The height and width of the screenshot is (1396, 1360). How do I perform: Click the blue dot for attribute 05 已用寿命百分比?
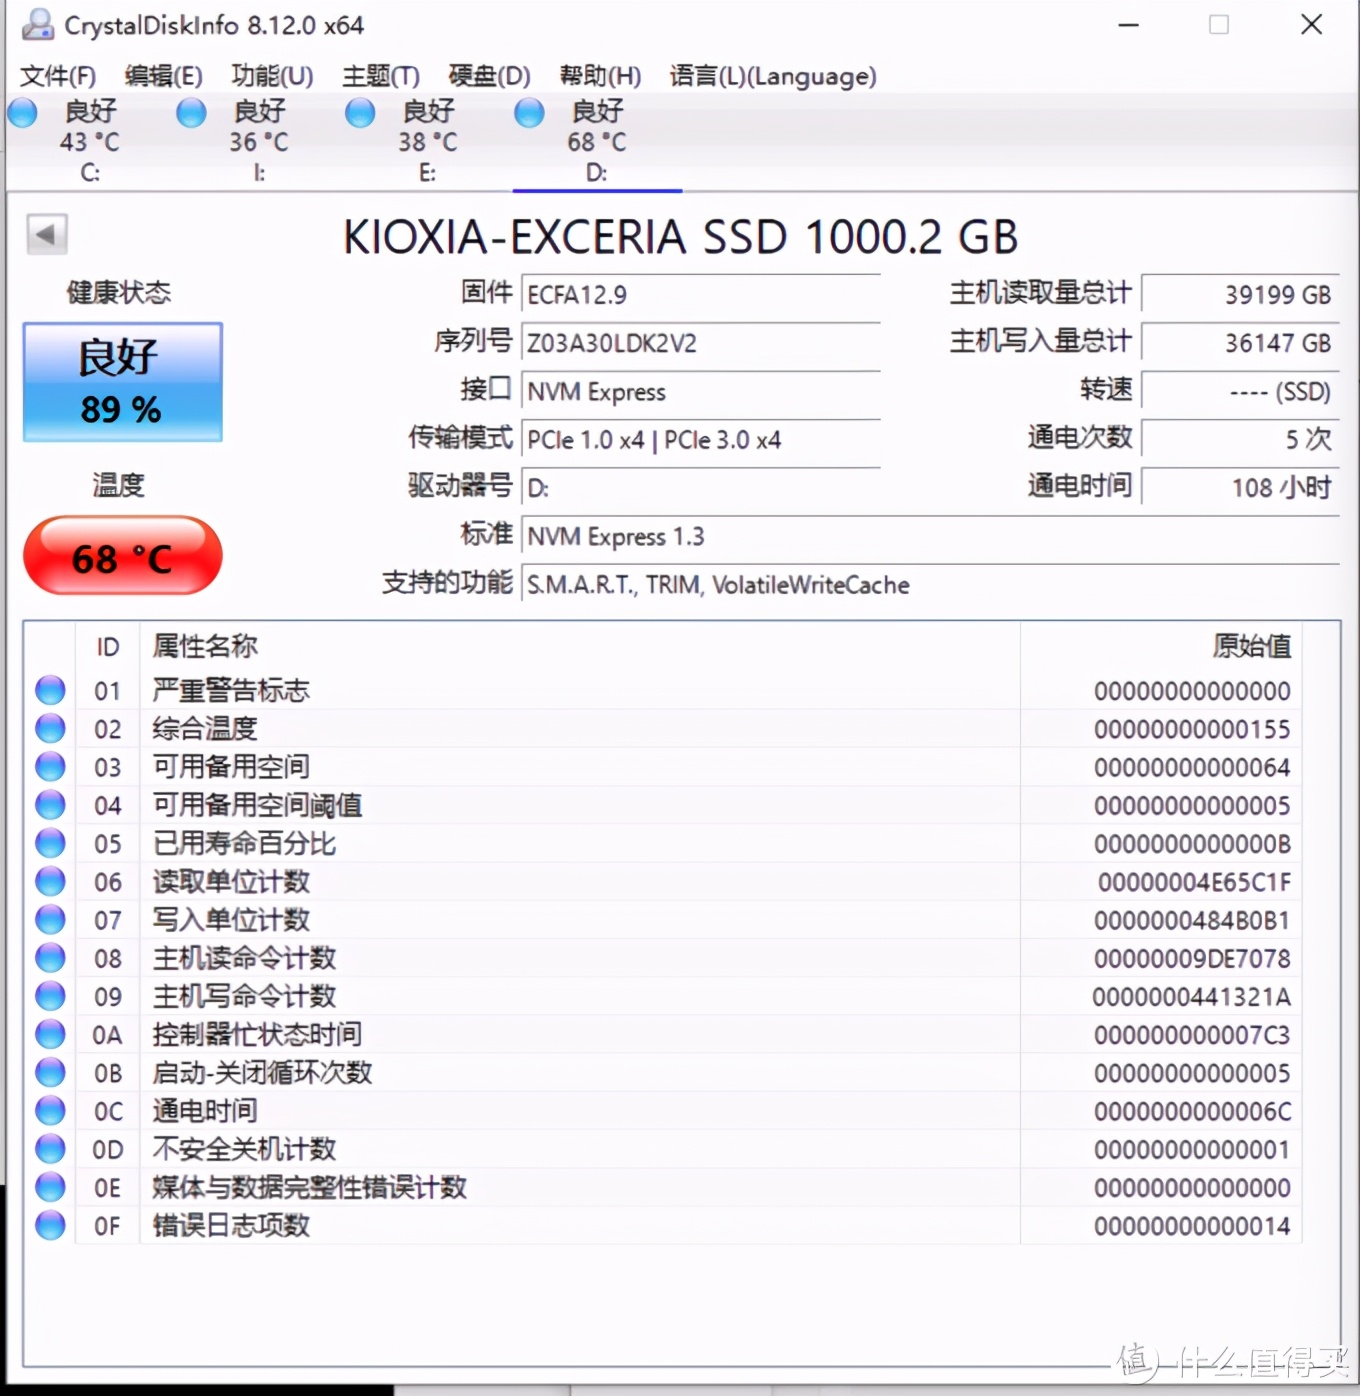coord(49,842)
